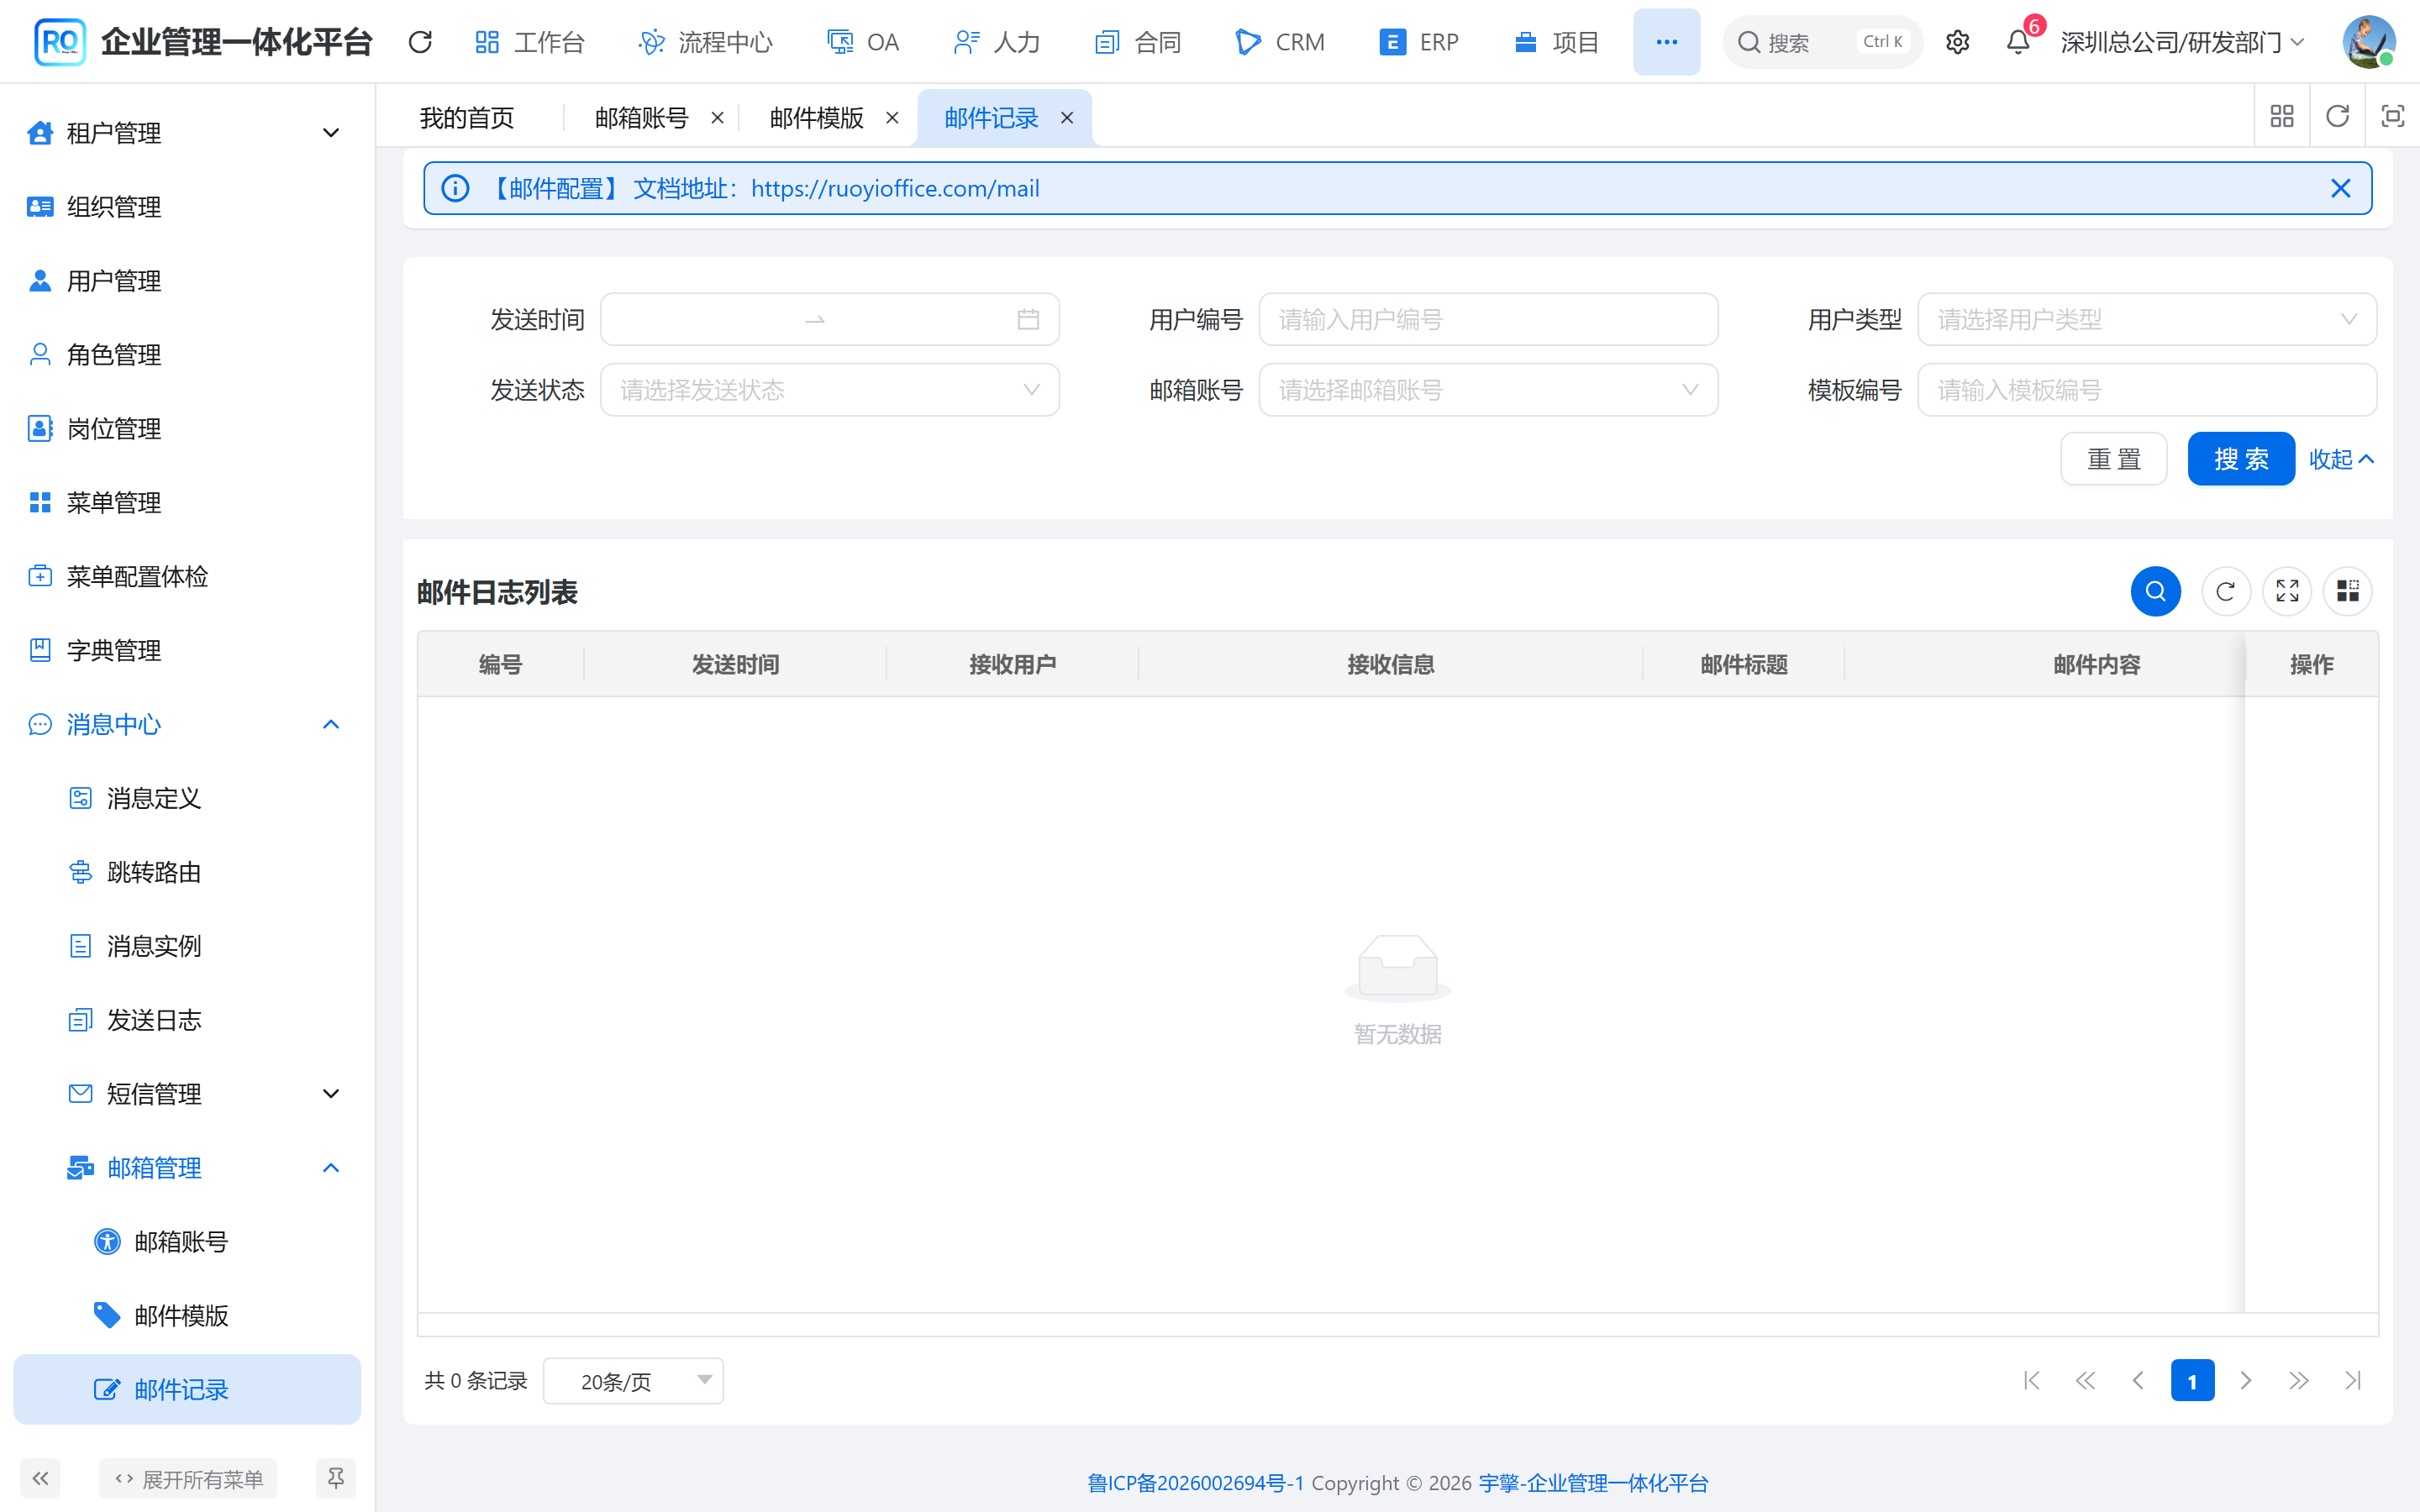The image size is (2420, 1512).
Task: Close the 邮件模版 tab
Action: click(892, 118)
